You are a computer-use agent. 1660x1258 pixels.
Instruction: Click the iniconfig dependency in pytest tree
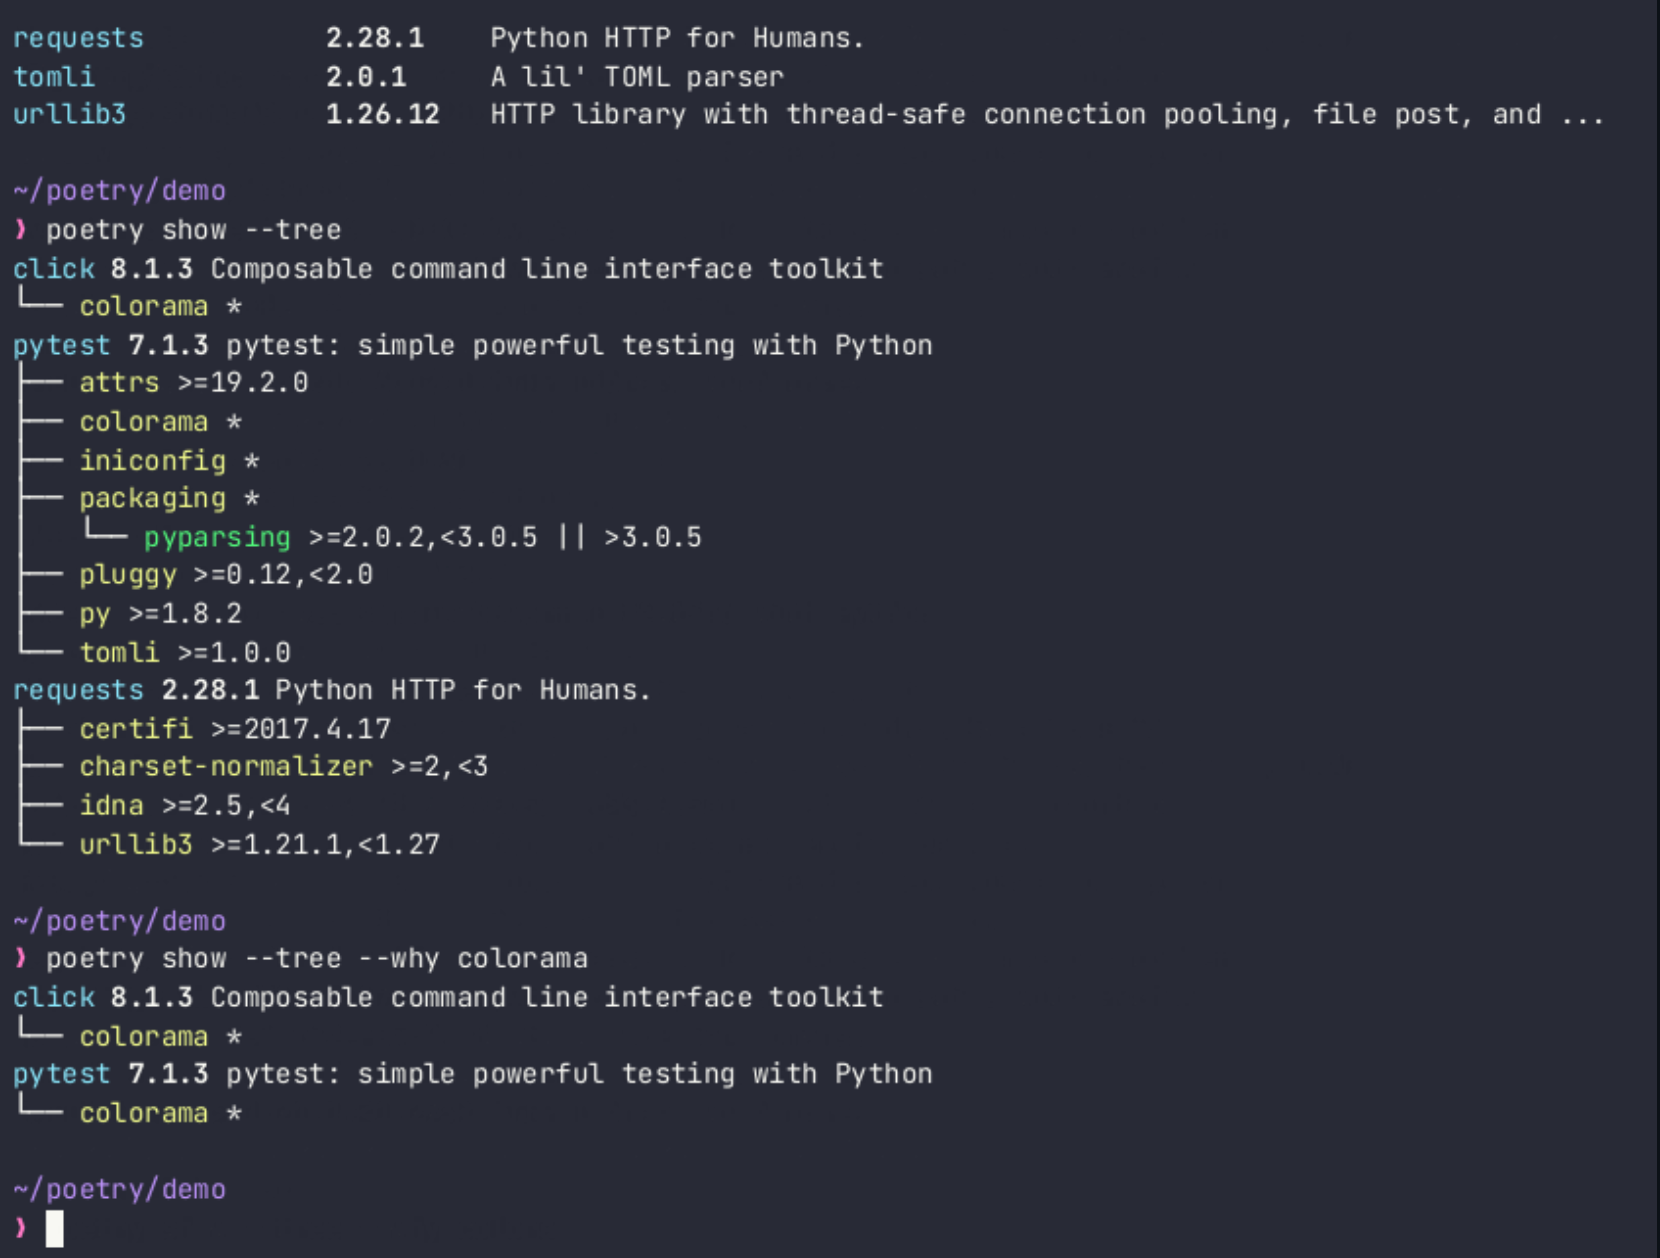(x=153, y=461)
